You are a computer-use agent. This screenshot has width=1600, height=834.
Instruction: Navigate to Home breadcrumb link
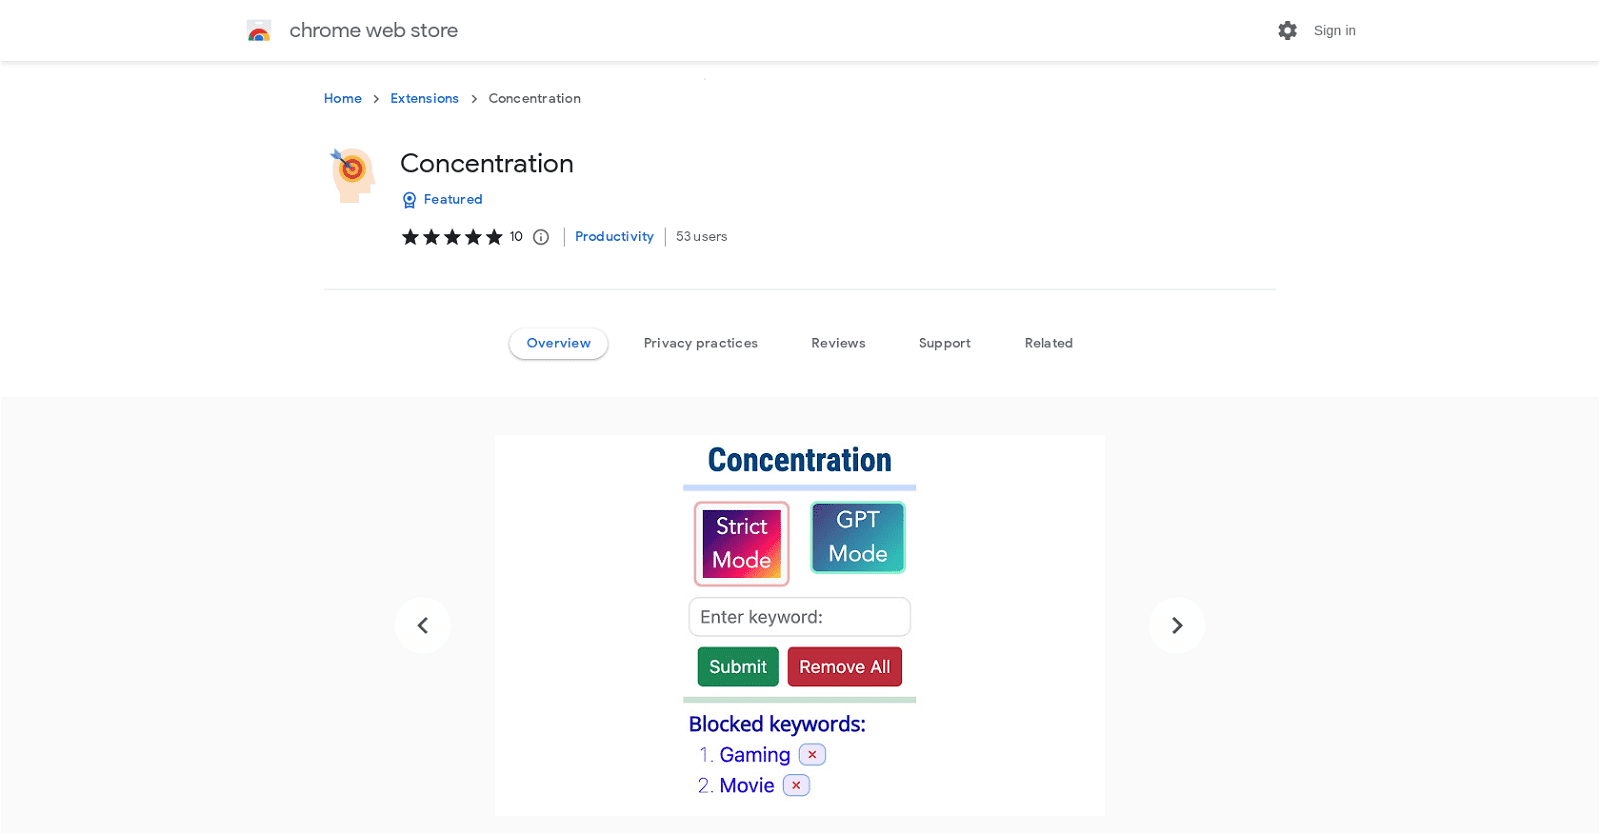342,98
